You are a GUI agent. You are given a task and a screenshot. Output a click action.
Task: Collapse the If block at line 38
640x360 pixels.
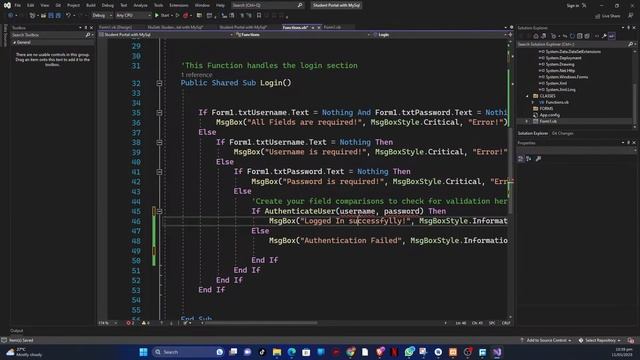[159, 142]
